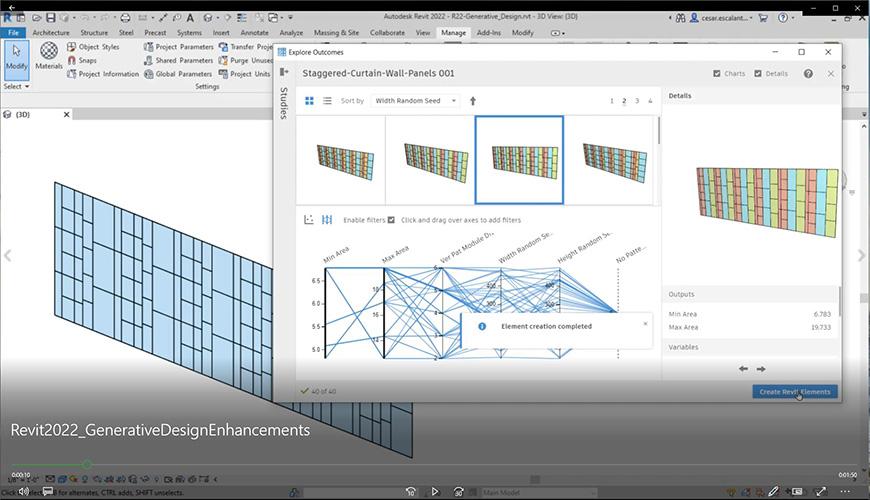Open video captions icon
Viewport: 870px width, 500px height.
pyautogui.click(x=48, y=491)
